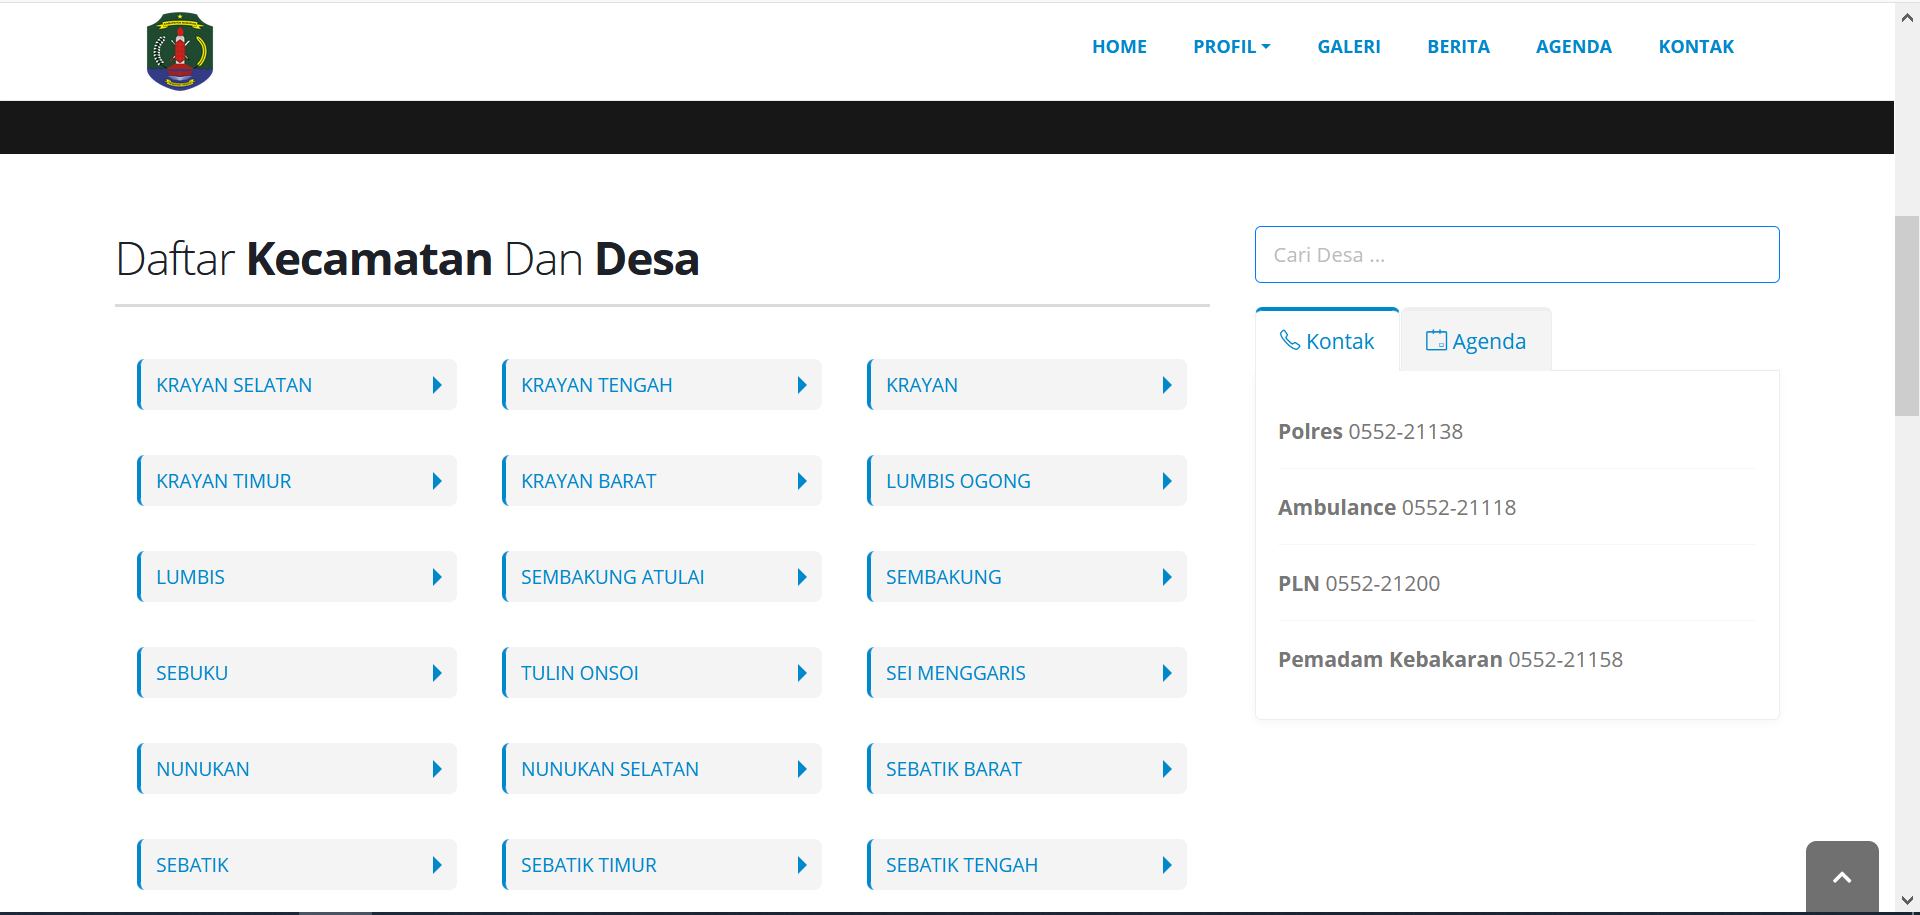Click the phone icon on Kontak tab
1920x915 pixels.
(x=1289, y=341)
